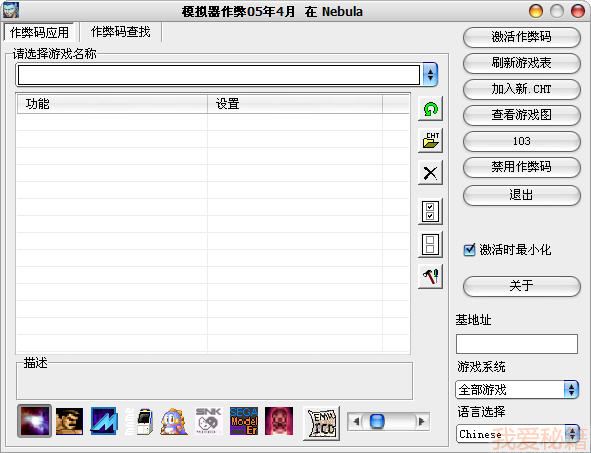Select the SNK emulator icon
Image resolution: width=591 pixels, height=453 pixels.
(x=208, y=421)
